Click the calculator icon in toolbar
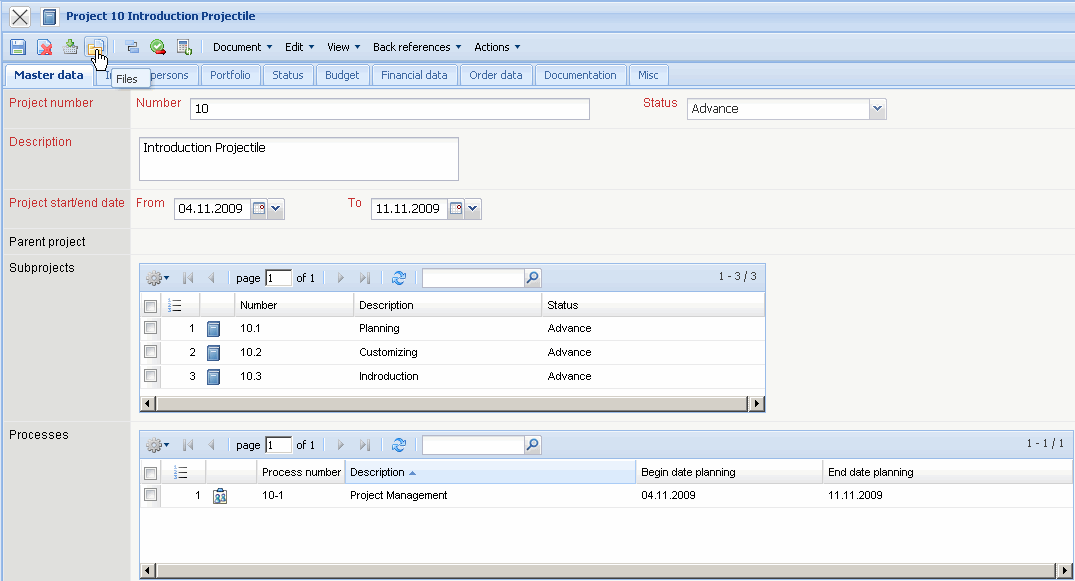Viewport: 1075px width, 581px height. tap(184, 47)
